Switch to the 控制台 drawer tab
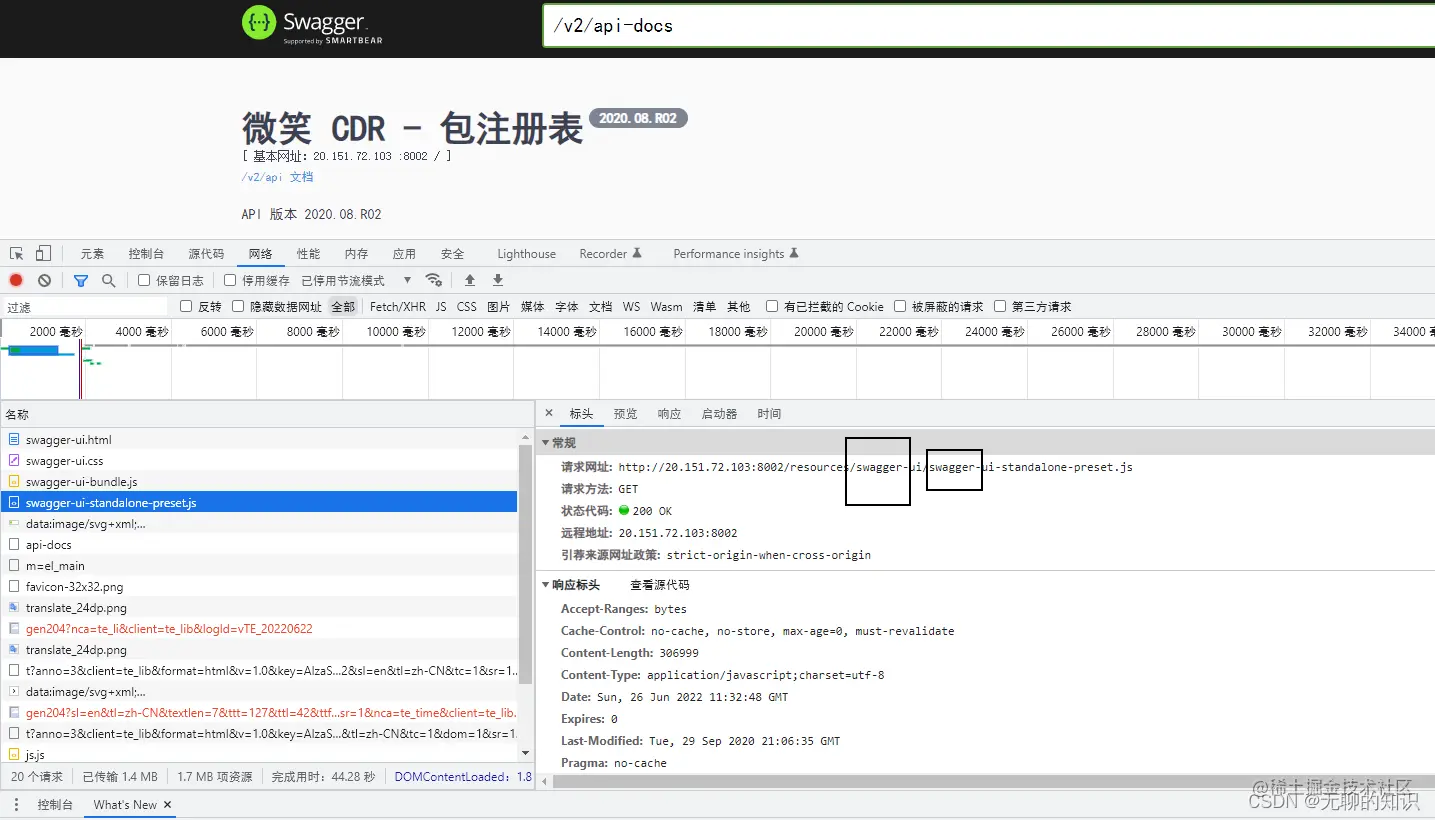This screenshot has width=1435, height=820. coord(55,804)
